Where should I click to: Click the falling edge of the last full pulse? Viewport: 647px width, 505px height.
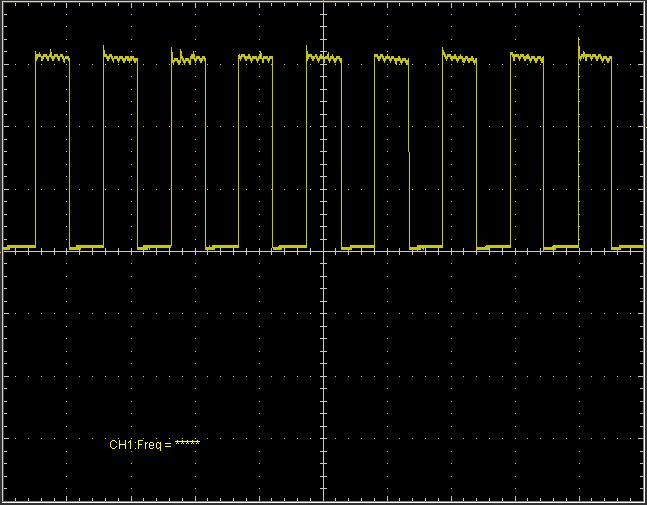click(612, 150)
